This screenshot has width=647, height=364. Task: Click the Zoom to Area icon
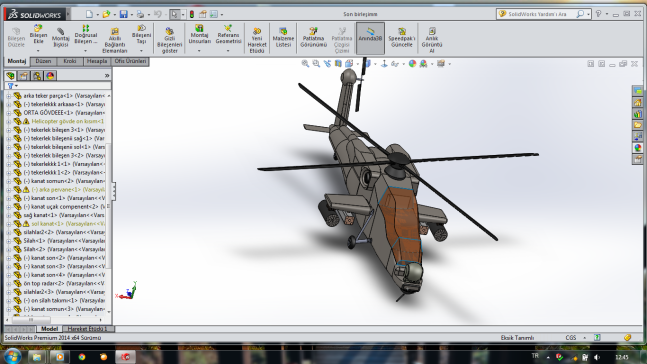point(316,64)
